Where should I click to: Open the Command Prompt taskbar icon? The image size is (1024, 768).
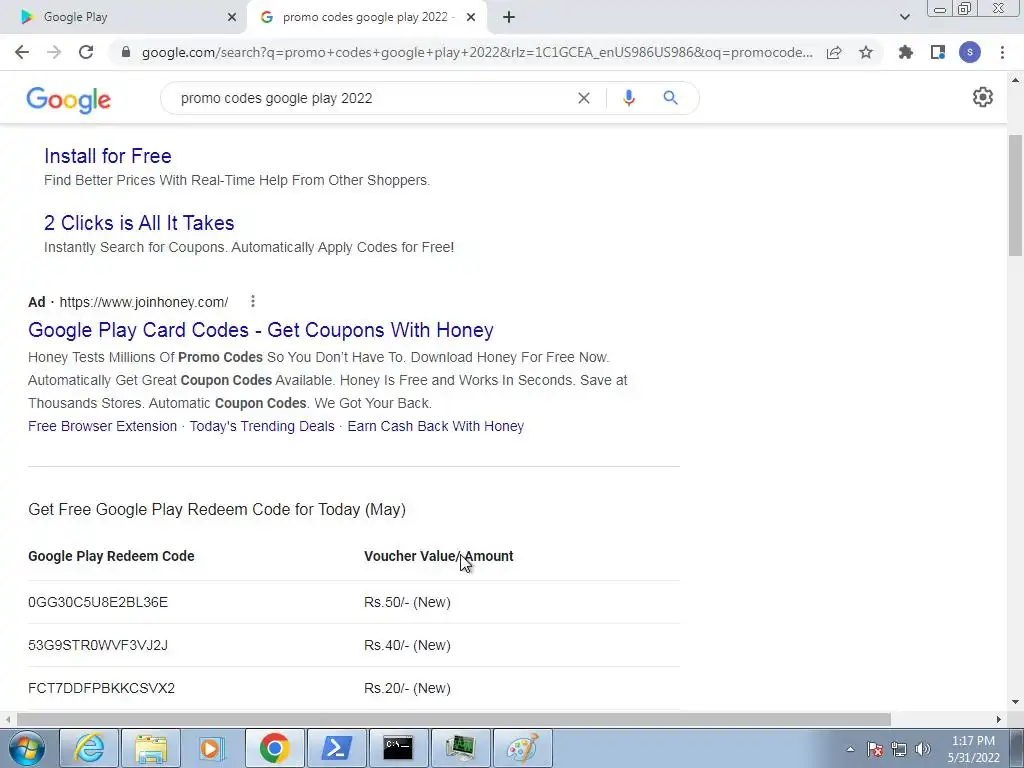tap(398, 748)
